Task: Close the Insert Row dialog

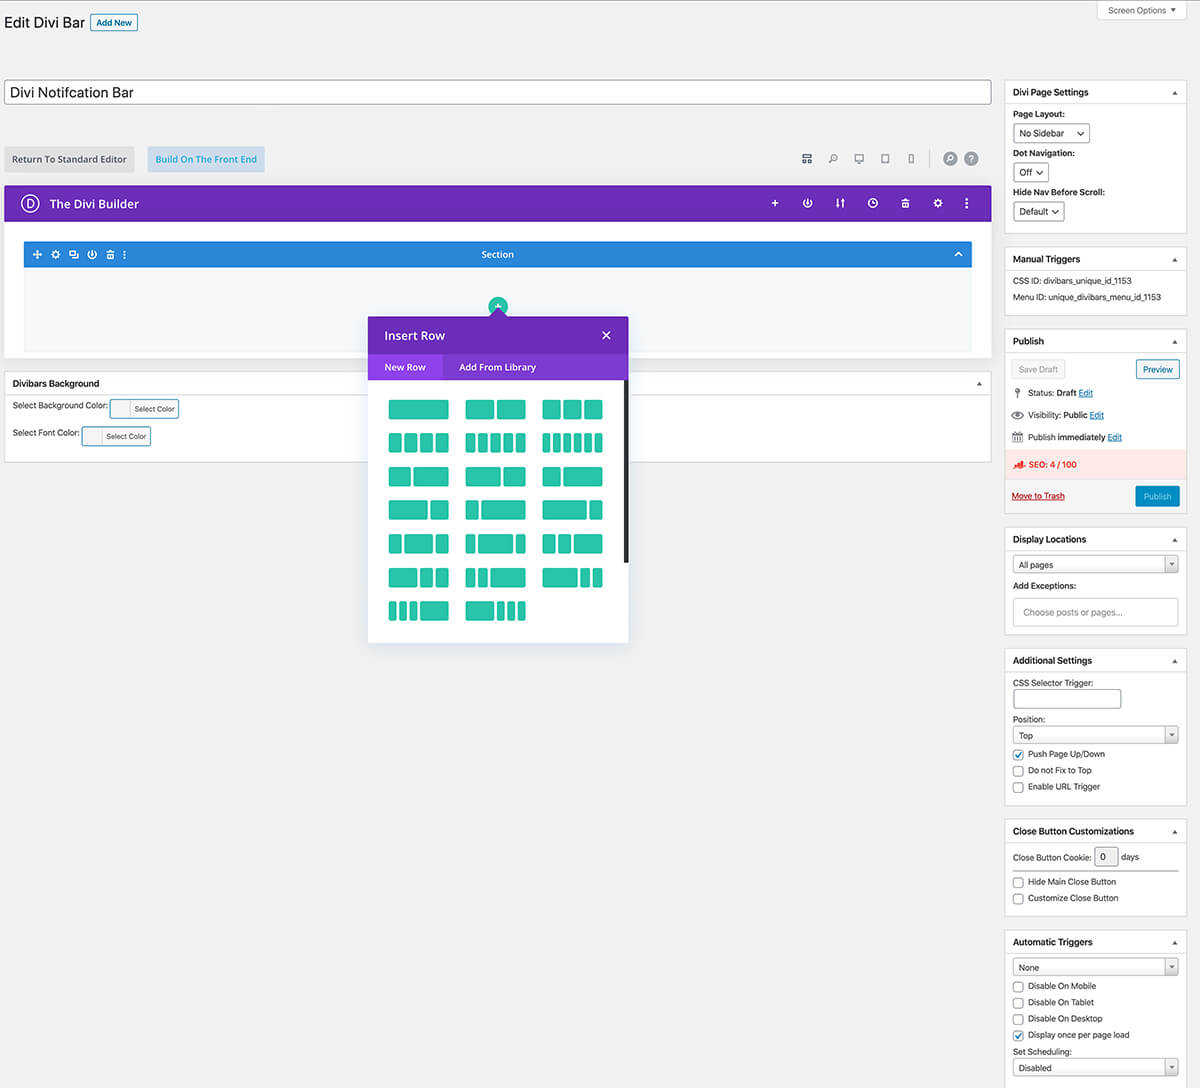Action: pos(606,335)
